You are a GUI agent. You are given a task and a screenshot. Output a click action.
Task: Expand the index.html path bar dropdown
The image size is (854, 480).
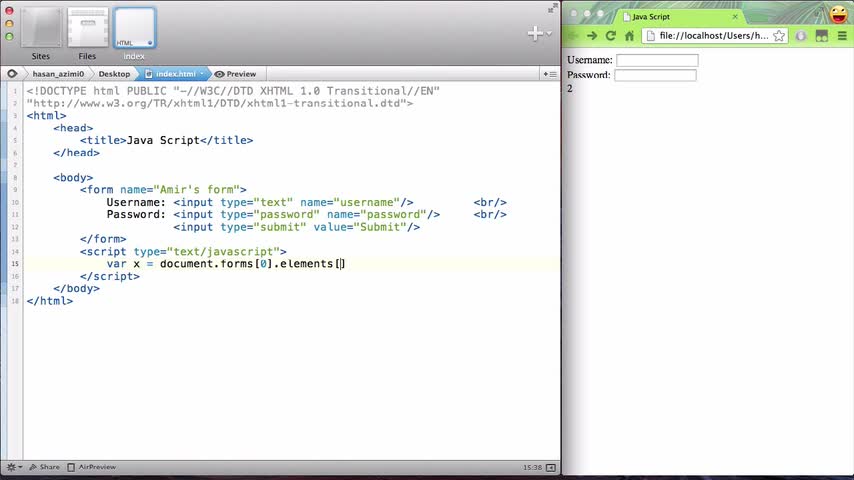(202, 74)
